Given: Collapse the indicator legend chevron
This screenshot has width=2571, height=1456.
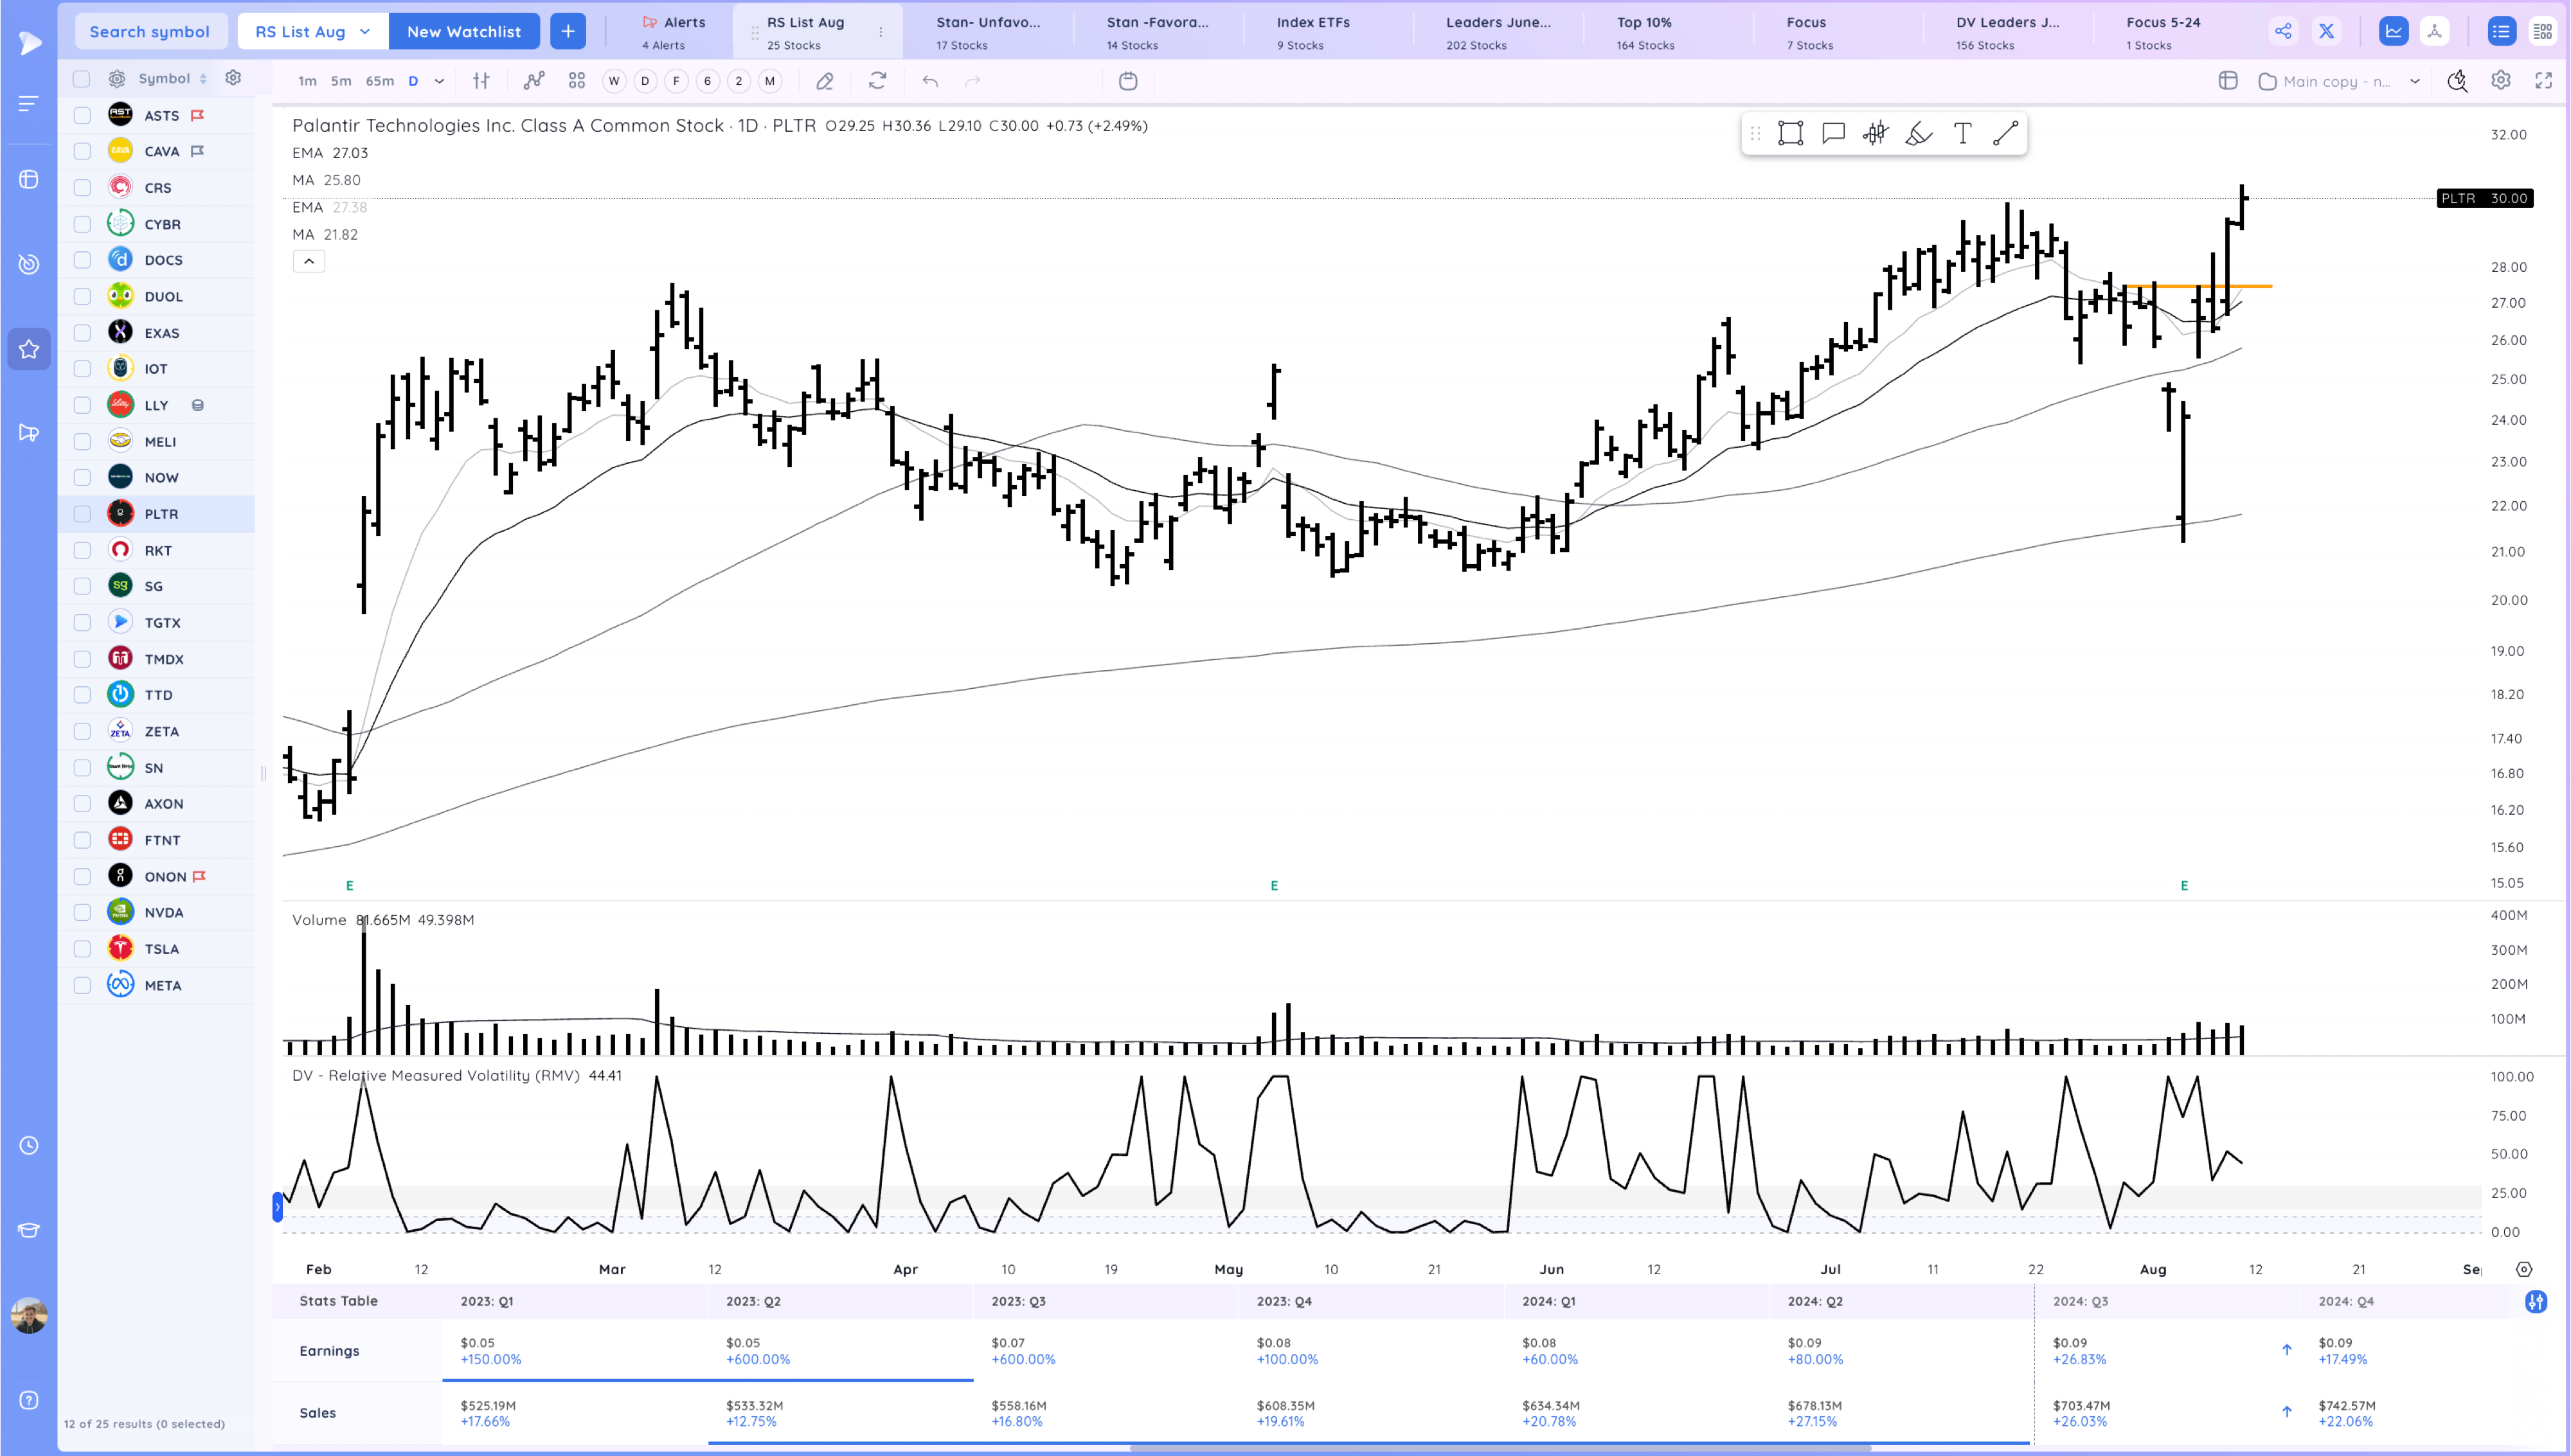Looking at the screenshot, I should 309,261.
